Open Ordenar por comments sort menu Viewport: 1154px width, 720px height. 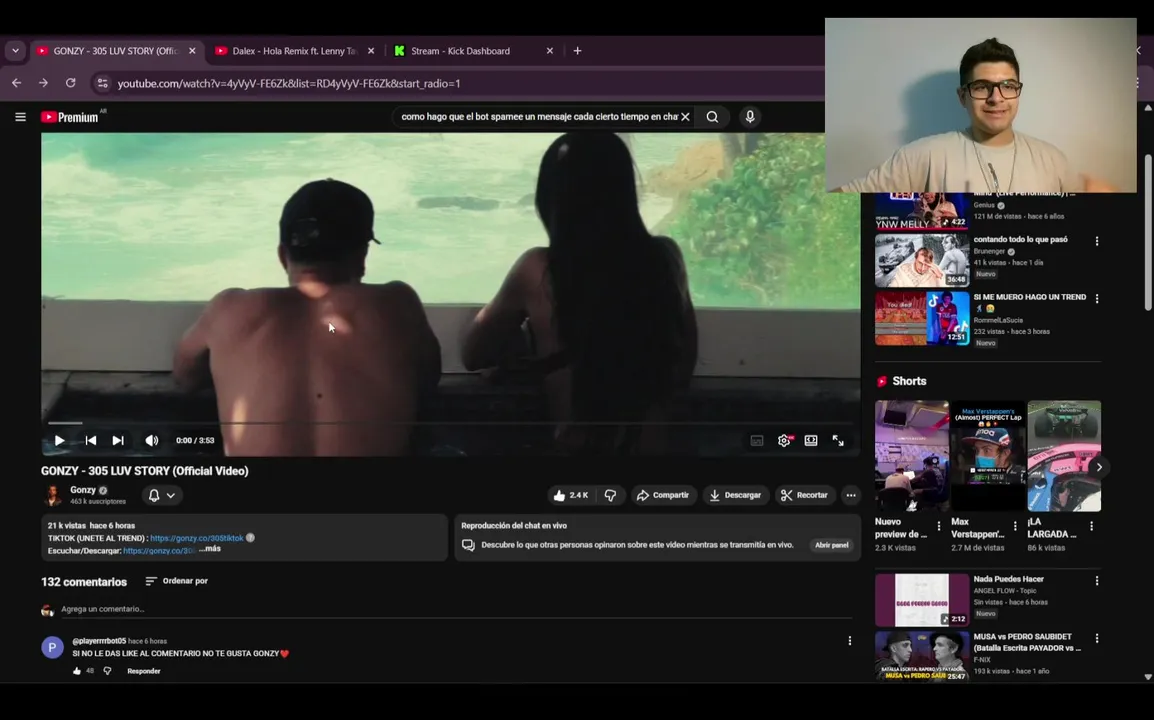(x=177, y=581)
